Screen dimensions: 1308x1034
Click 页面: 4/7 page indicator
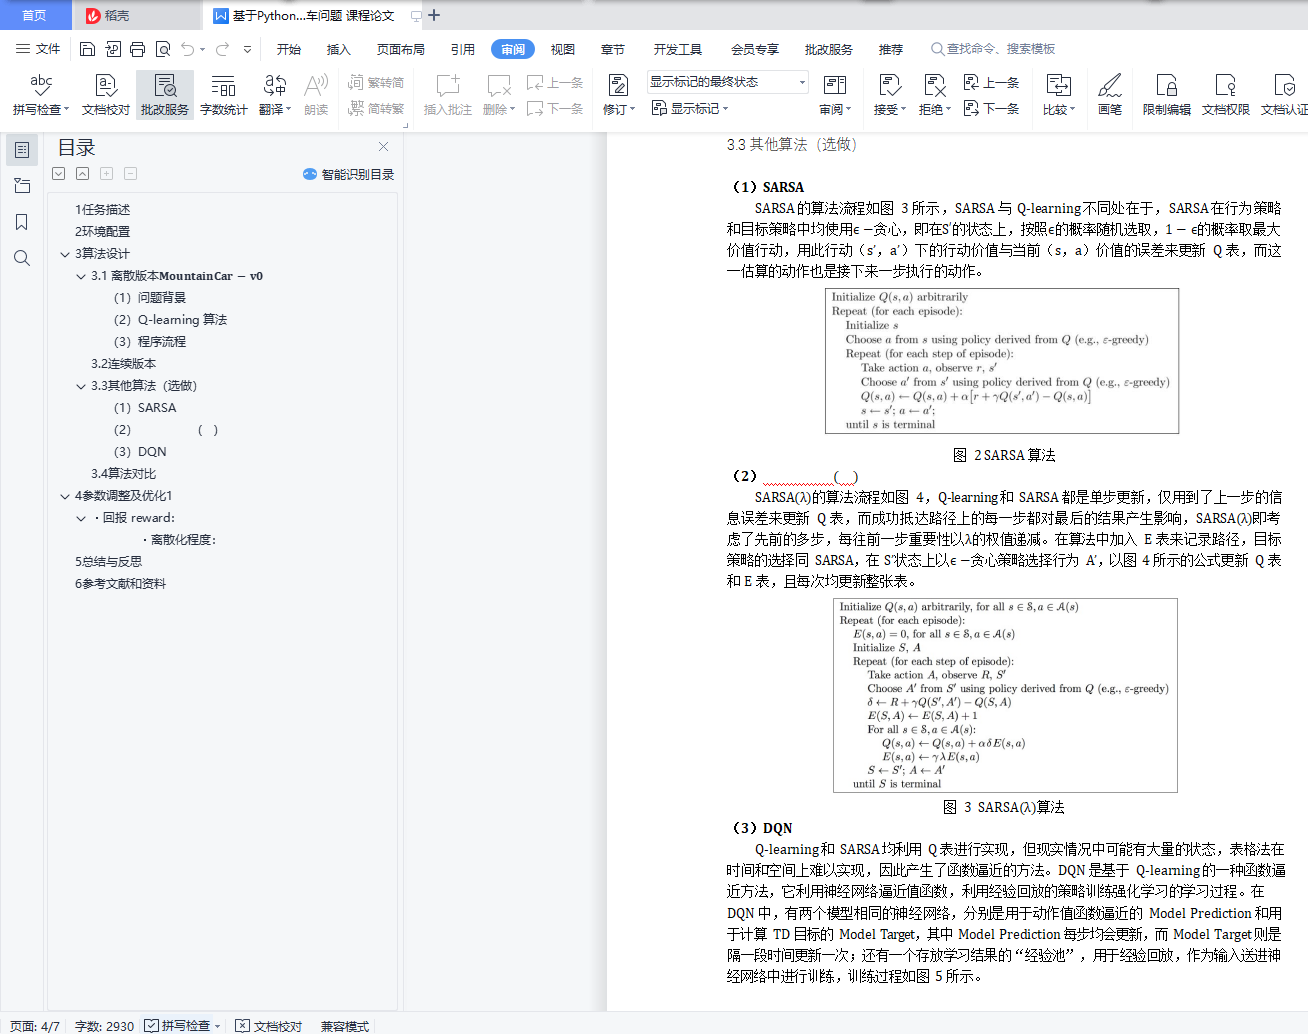point(35,1026)
